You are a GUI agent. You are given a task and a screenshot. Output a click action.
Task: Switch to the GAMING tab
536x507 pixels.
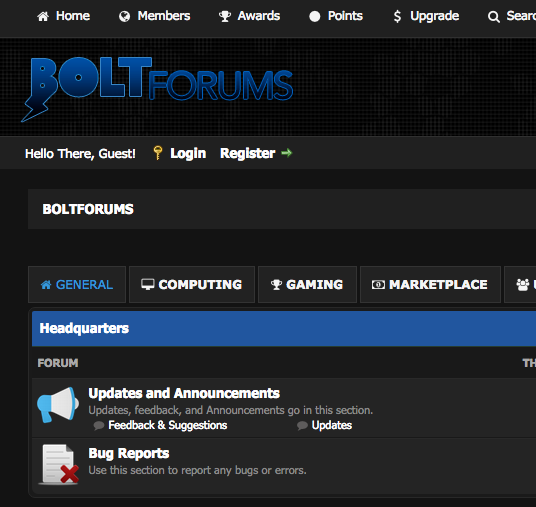(307, 284)
